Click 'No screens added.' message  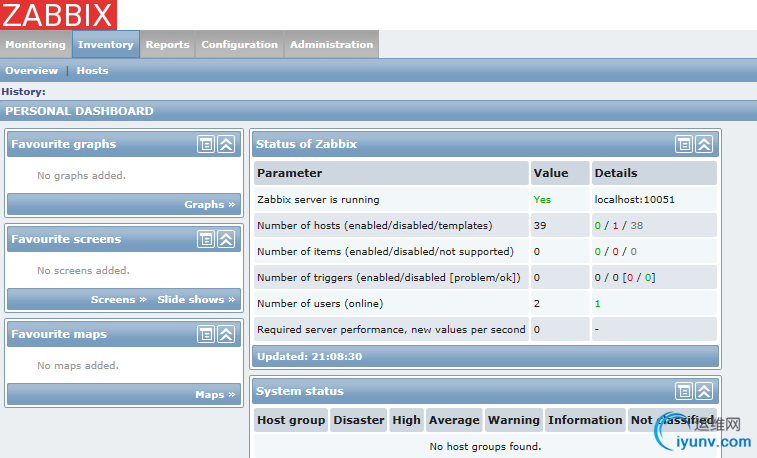(83, 271)
